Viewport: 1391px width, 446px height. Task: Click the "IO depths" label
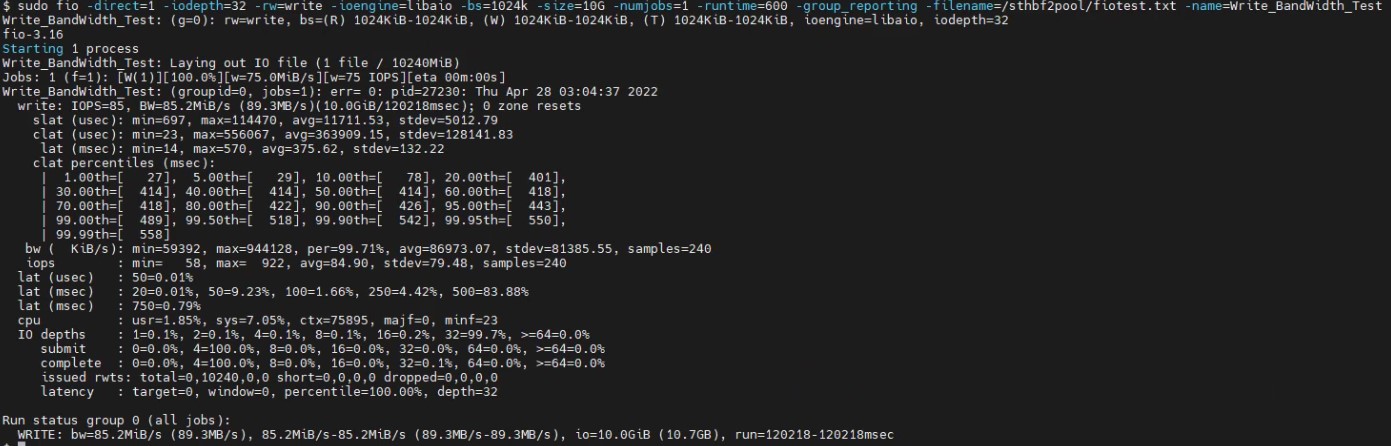(52, 333)
